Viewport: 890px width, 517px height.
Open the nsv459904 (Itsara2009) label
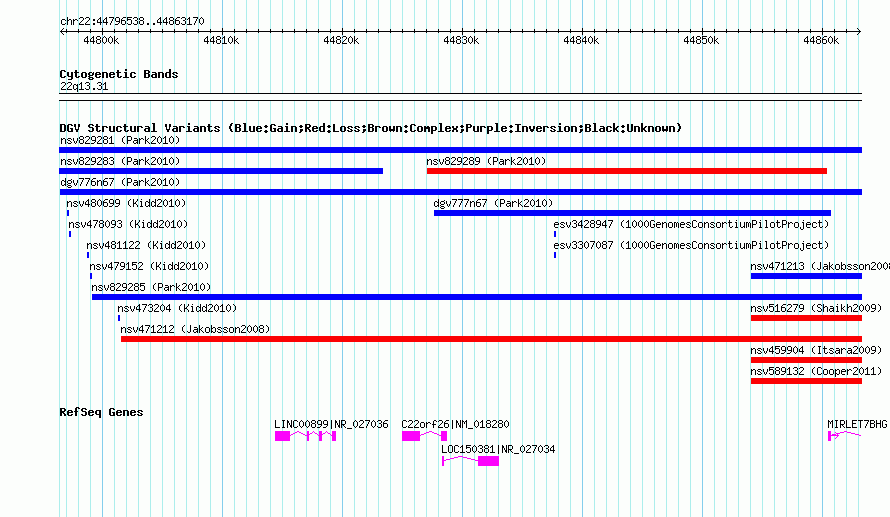(x=816, y=350)
